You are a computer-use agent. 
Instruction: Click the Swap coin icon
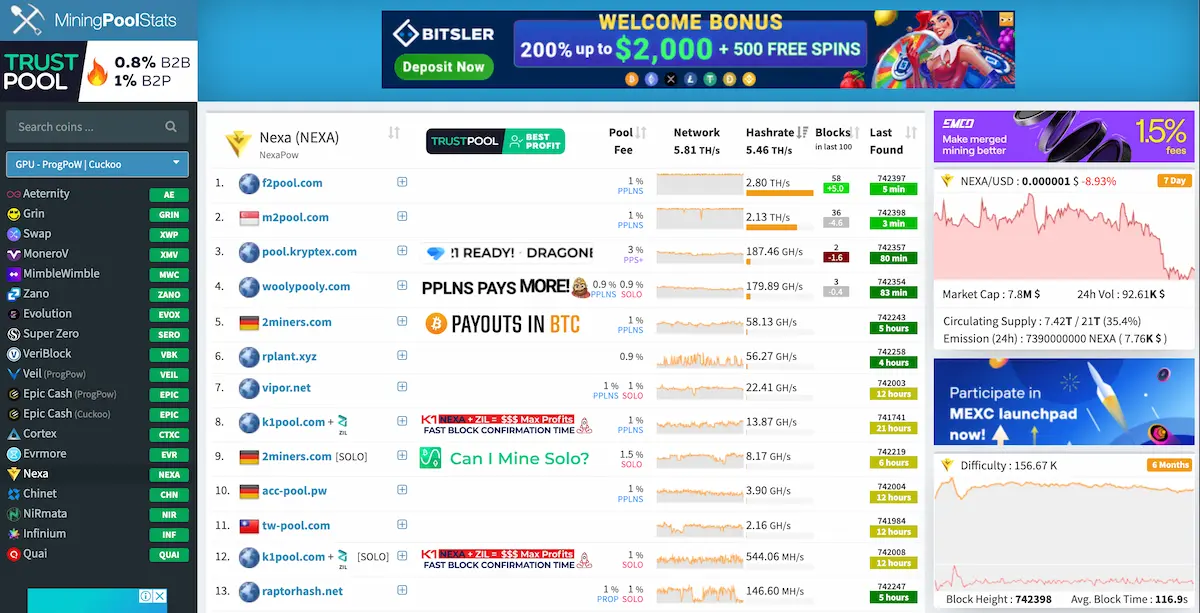point(14,234)
